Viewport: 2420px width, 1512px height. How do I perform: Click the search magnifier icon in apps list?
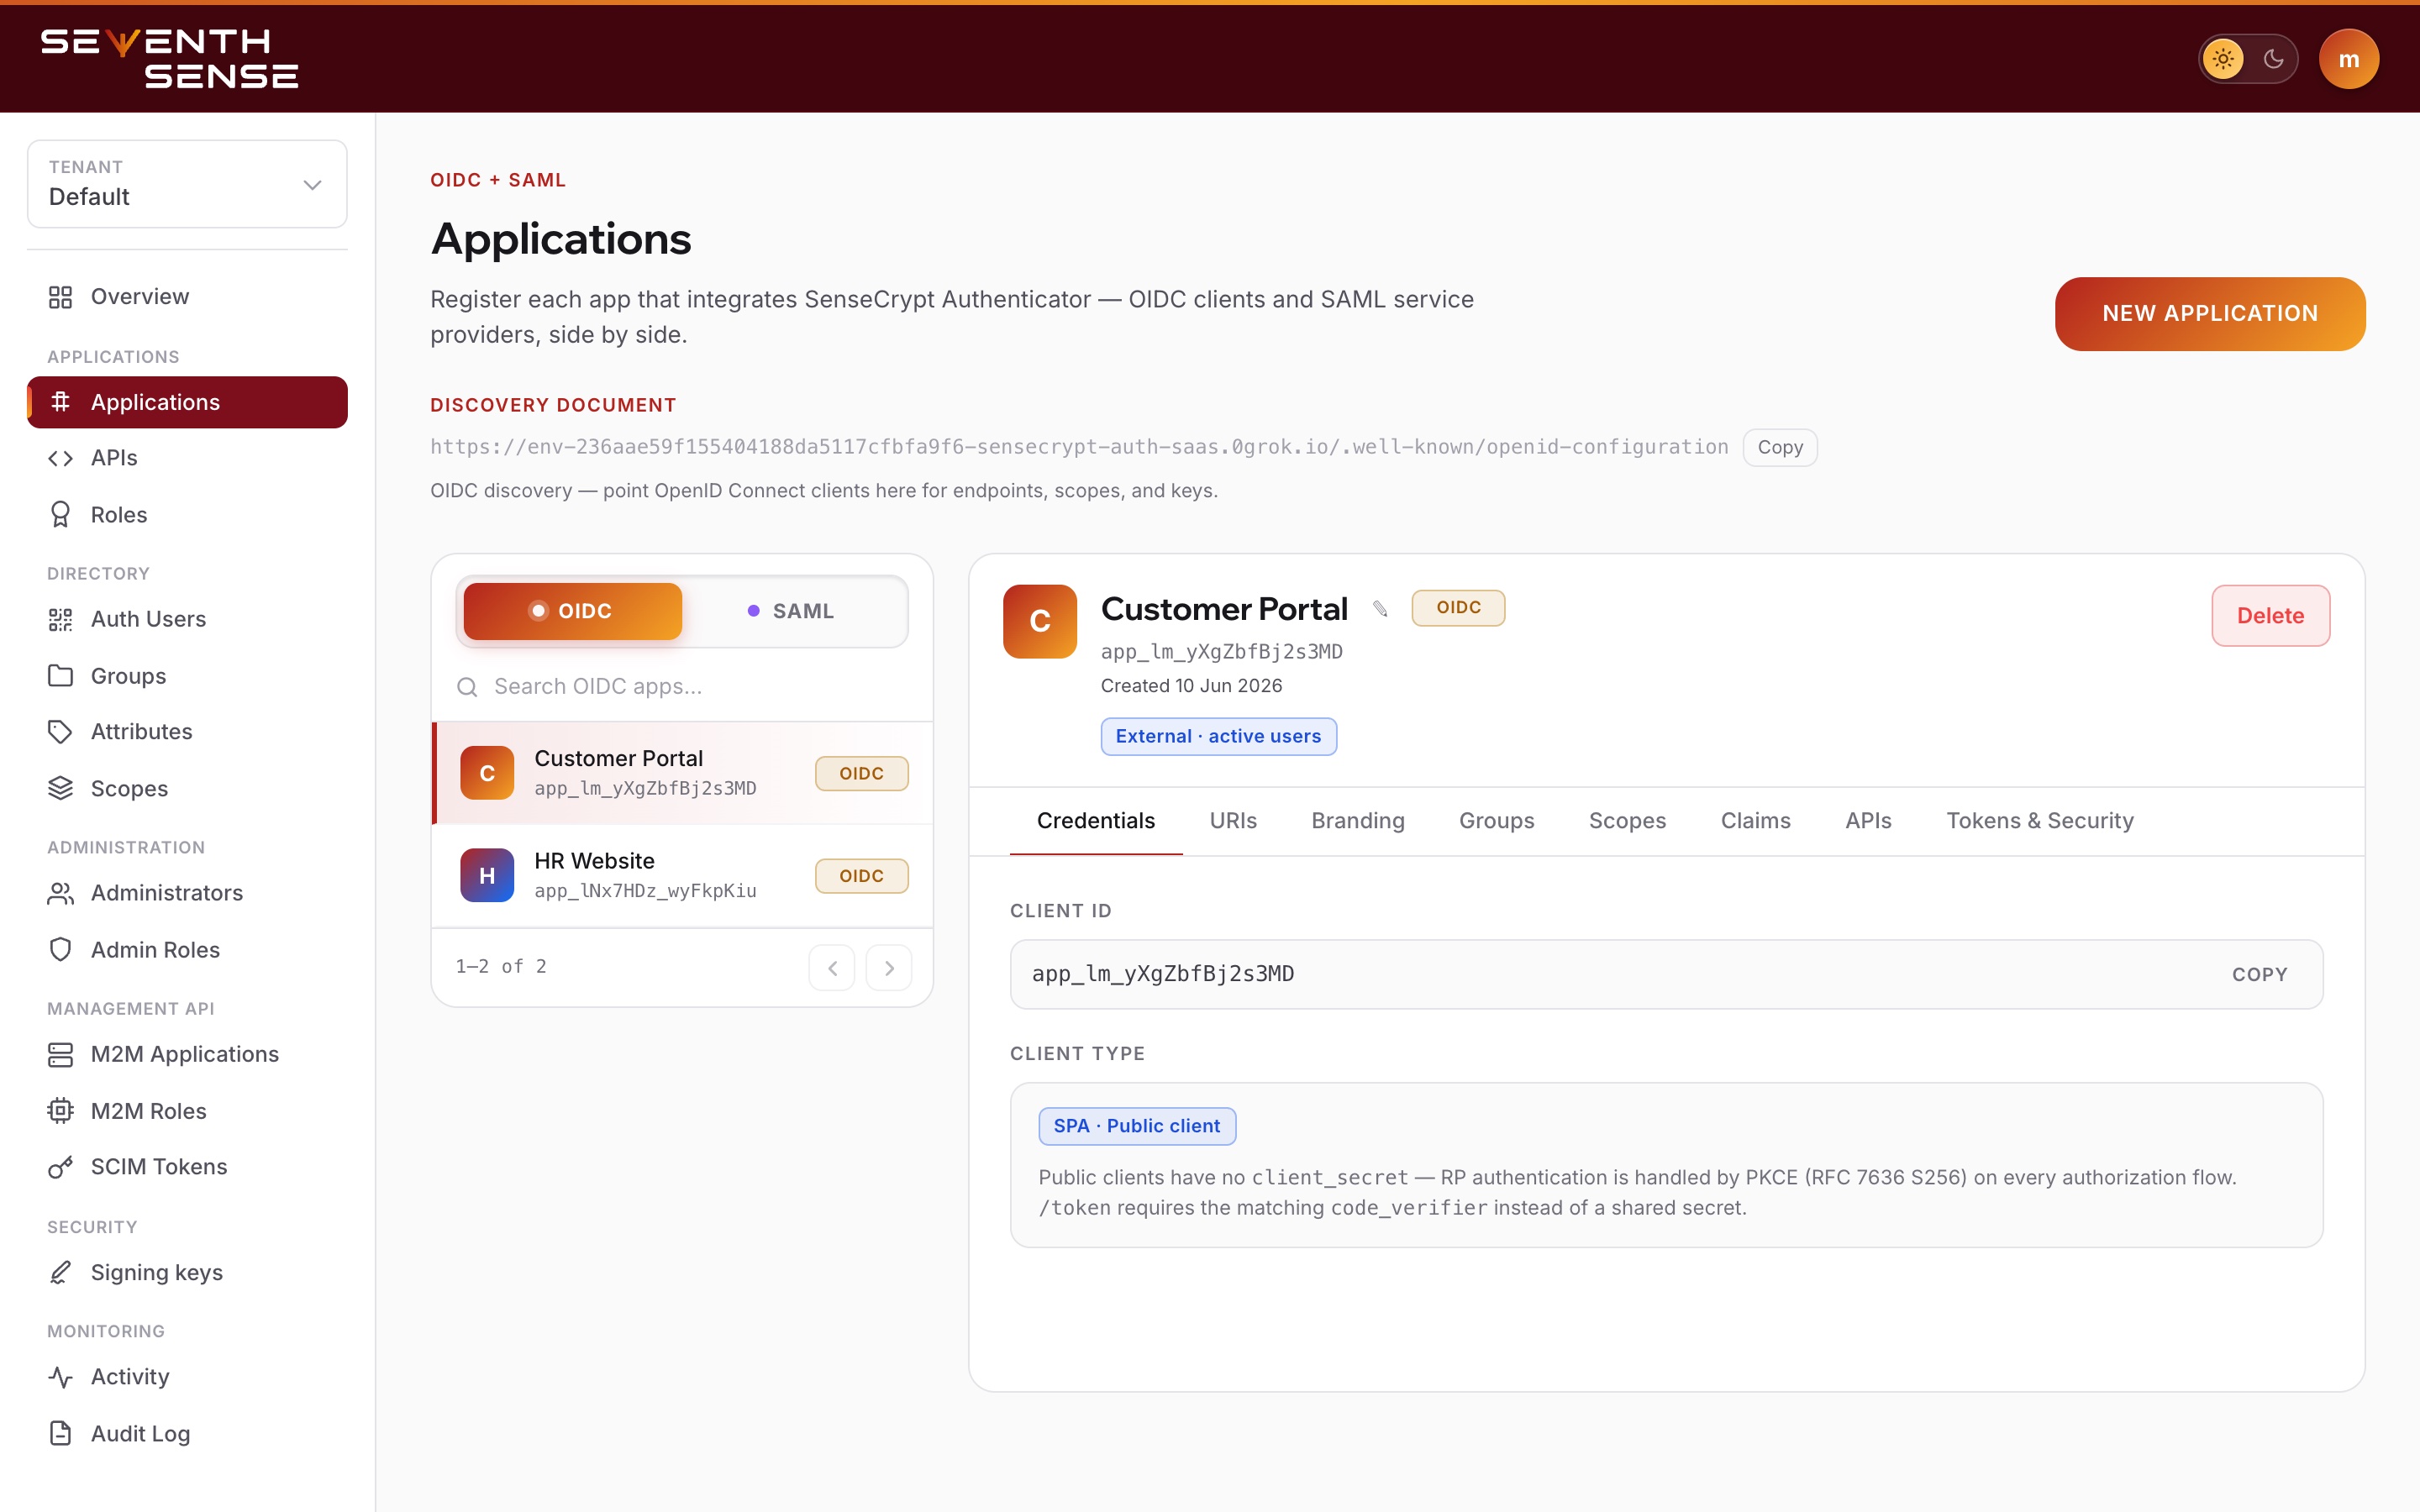pos(467,687)
